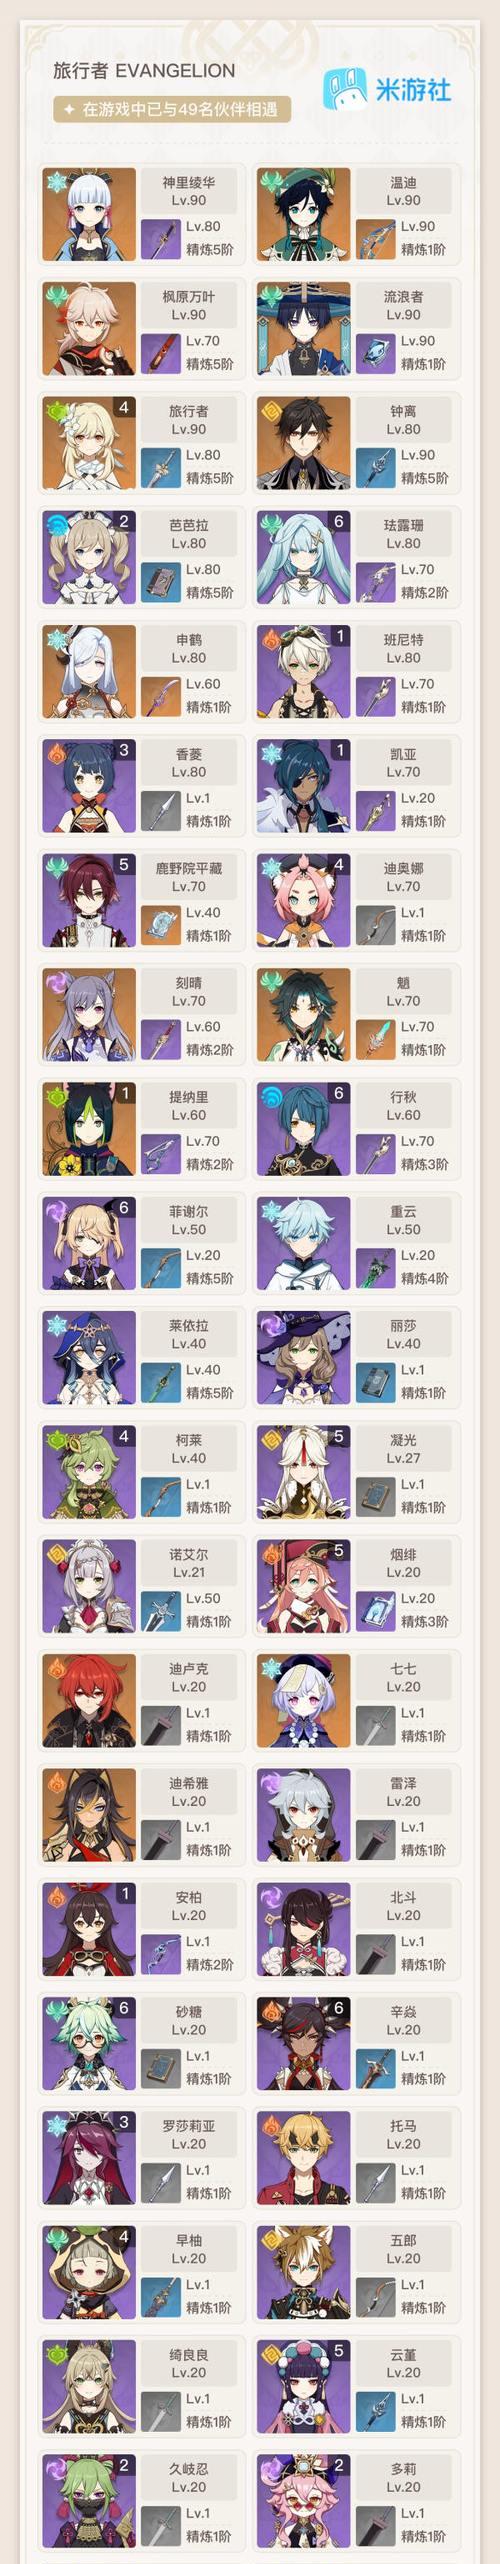The image size is (500, 2564).
Task: Click 魈's jade spear weapon icon
Action: pyautogui.click(x=375, y=1039)
